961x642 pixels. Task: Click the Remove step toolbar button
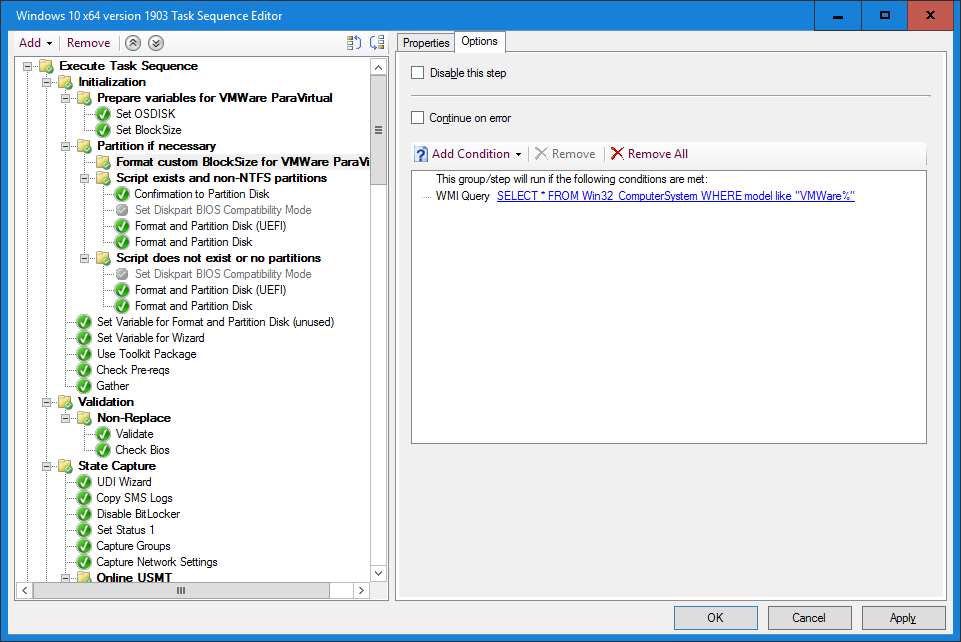[x=88, y=43]
